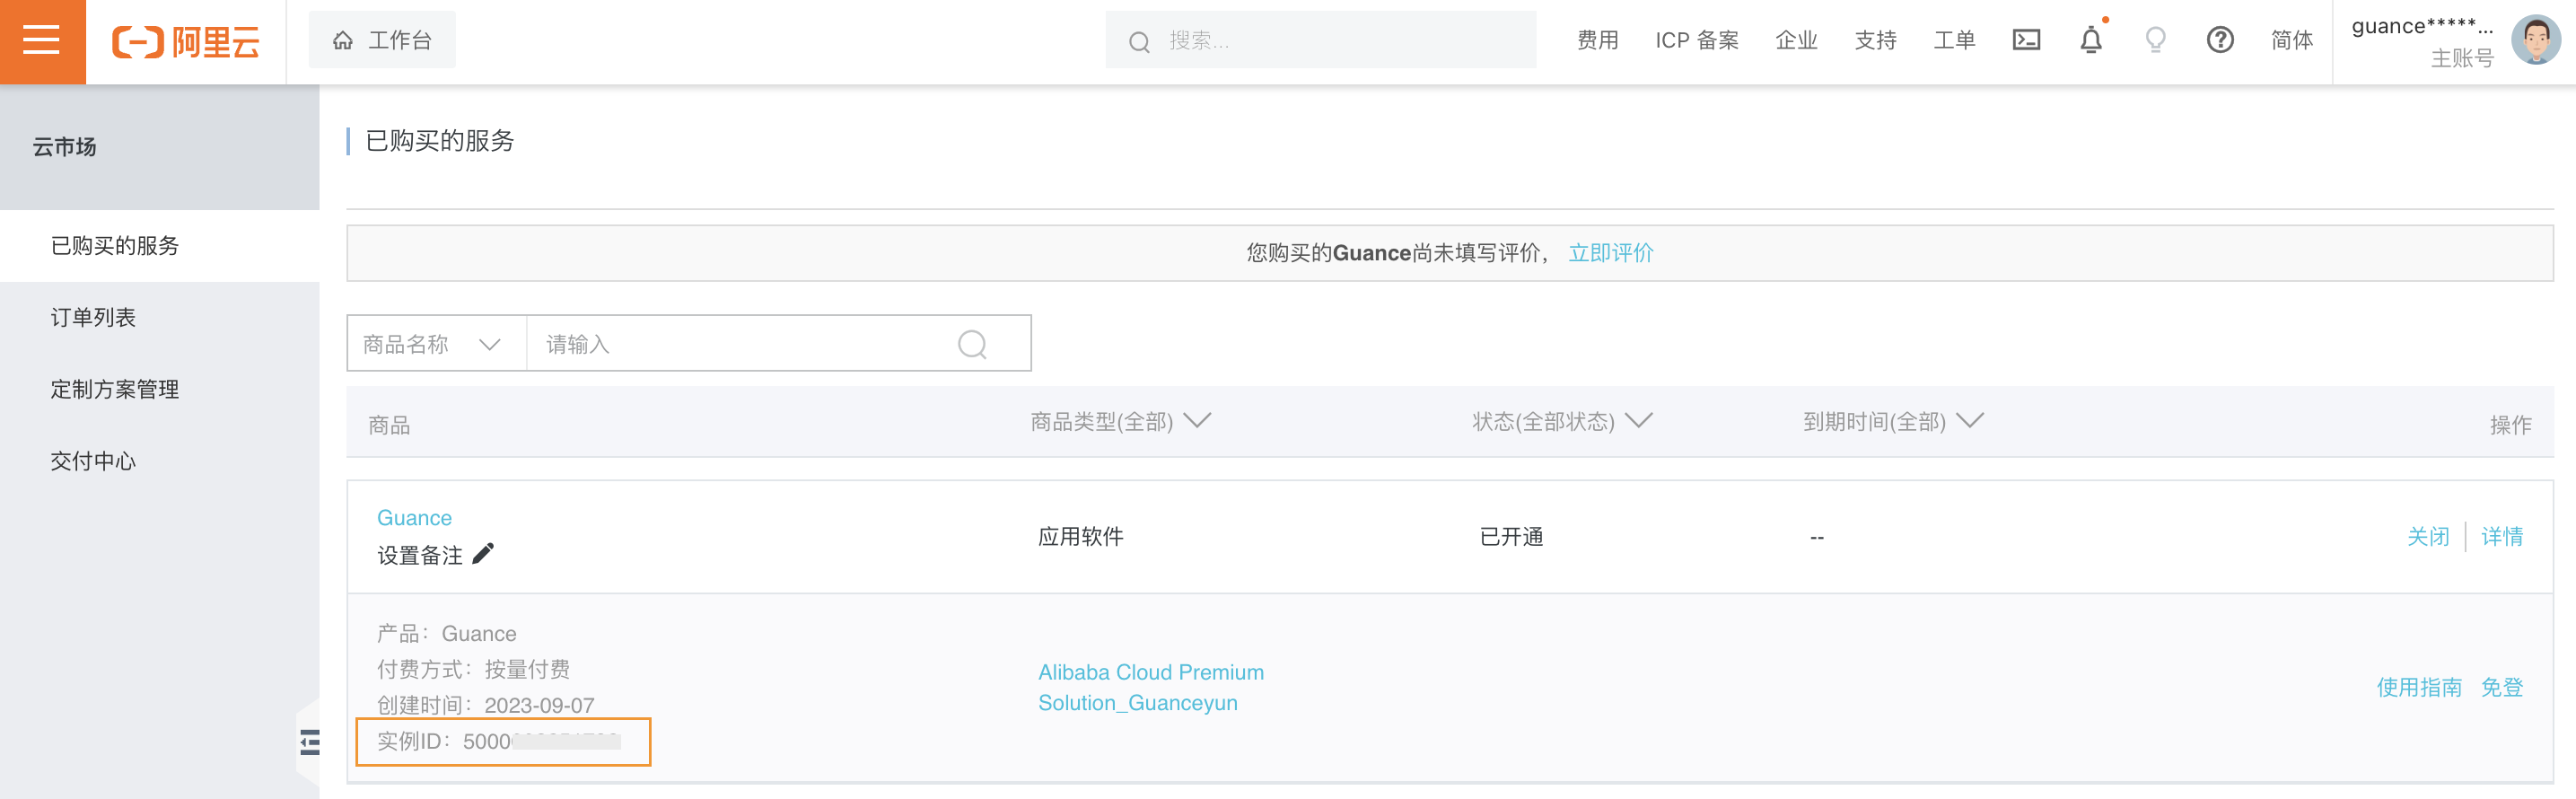Expand the 到期时间(全部) column filter
Image resolution: width=2576 pixels, height=799 pixels.
coord(1893,422)
